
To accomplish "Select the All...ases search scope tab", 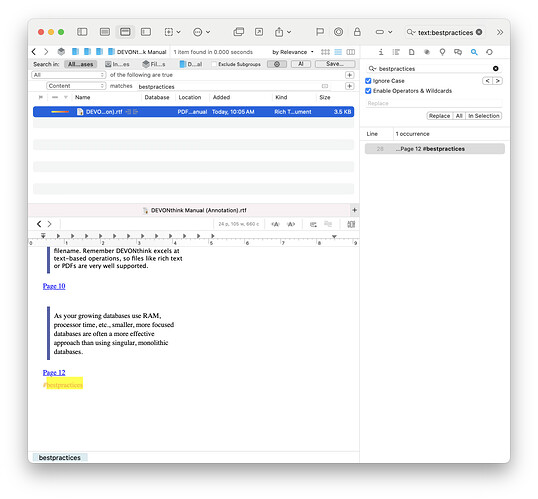I will point(81,64).
